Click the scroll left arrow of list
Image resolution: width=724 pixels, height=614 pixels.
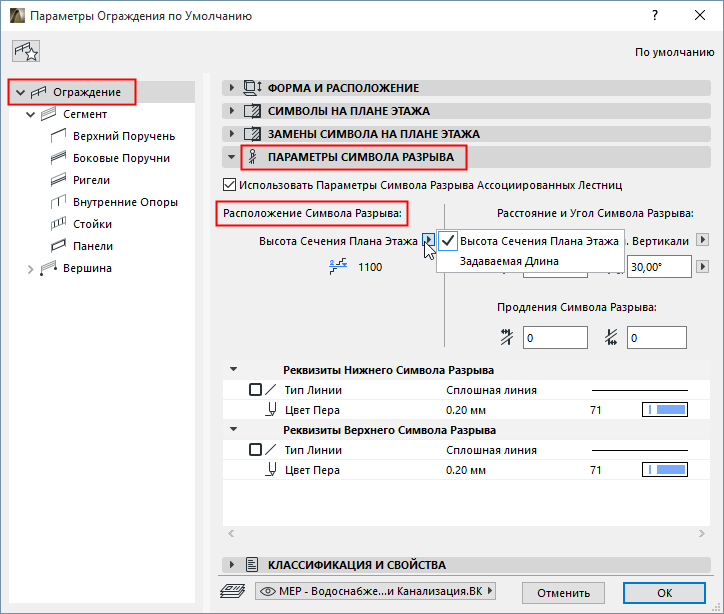pos(231,534)
